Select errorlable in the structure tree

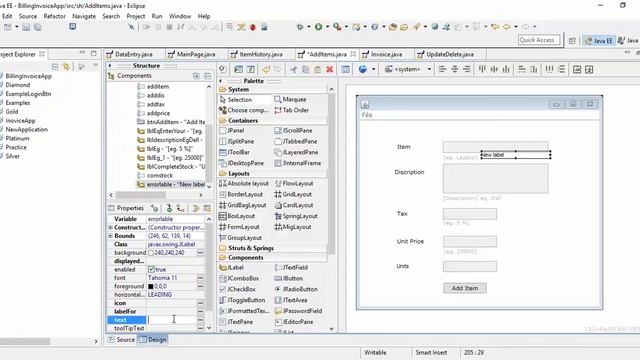pos(171,184)
